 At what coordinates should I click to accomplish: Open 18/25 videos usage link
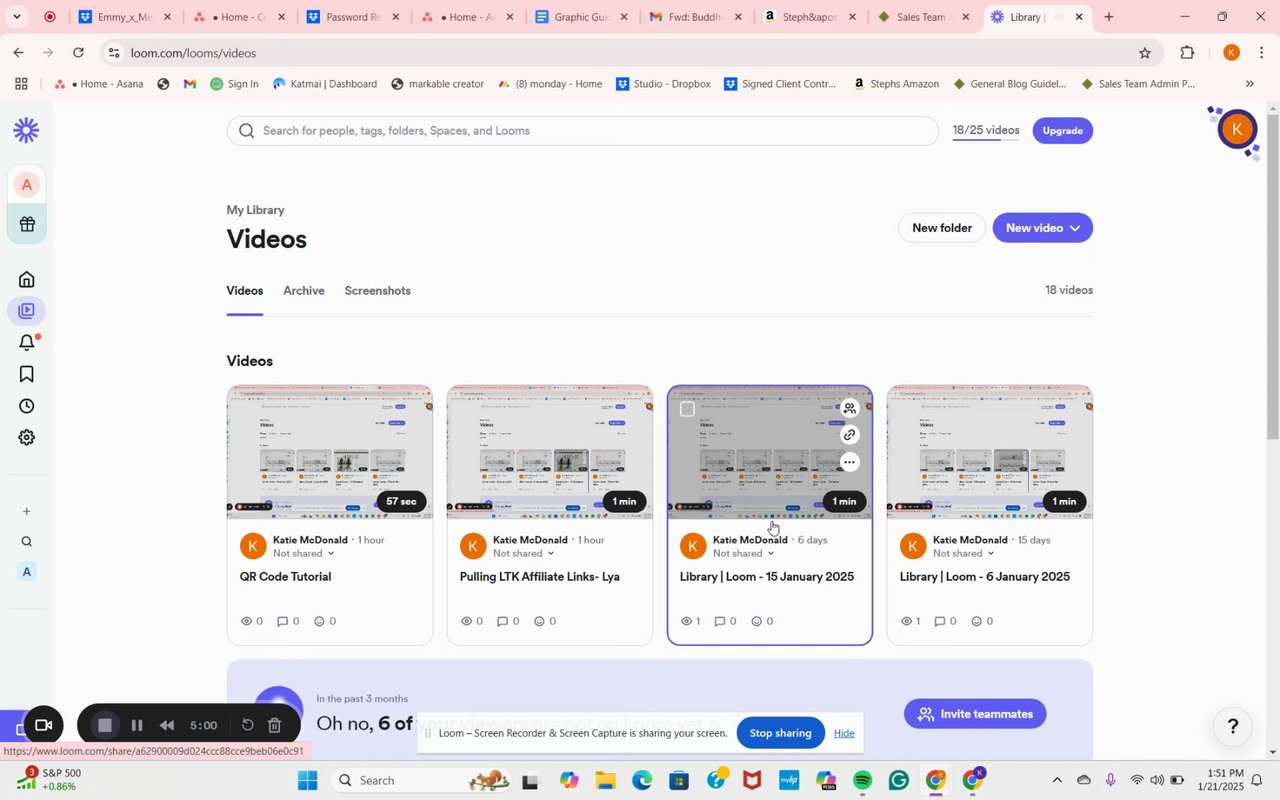[x=986, y=131]
